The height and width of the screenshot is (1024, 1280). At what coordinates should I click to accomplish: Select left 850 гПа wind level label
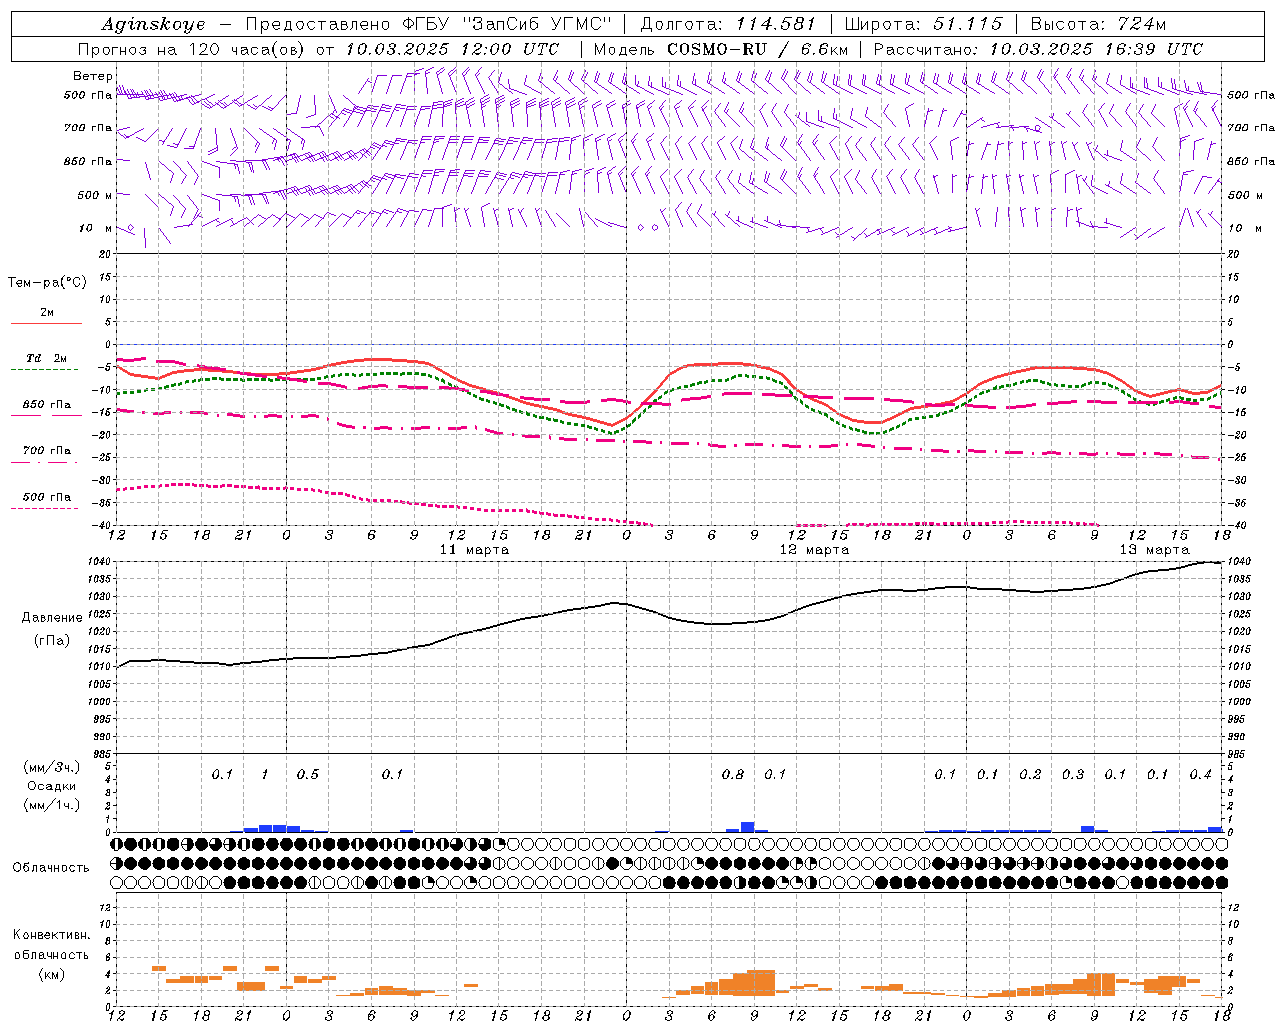[x=88, y=161]
